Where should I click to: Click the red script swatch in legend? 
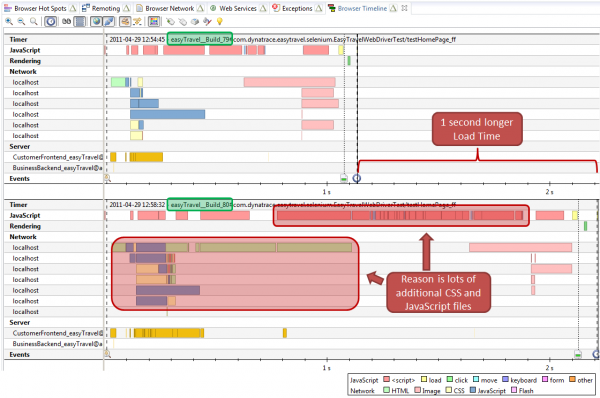point(386,380)
